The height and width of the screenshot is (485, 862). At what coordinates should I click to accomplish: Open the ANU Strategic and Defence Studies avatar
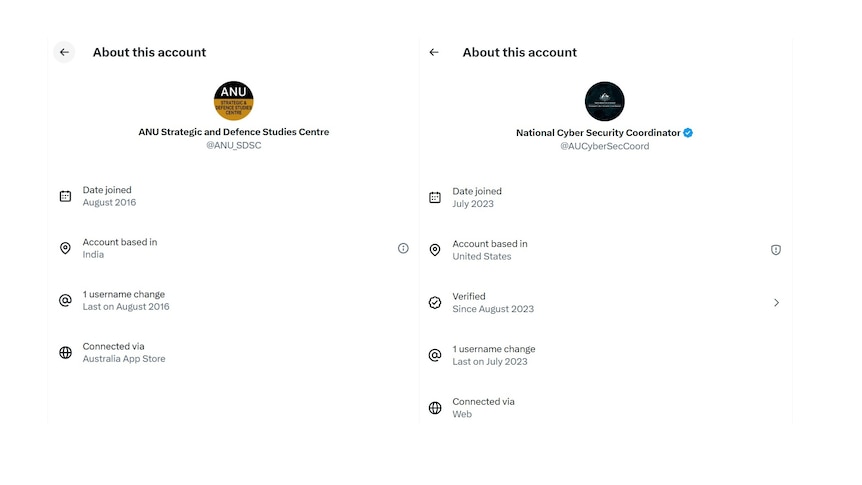(234, 101)
